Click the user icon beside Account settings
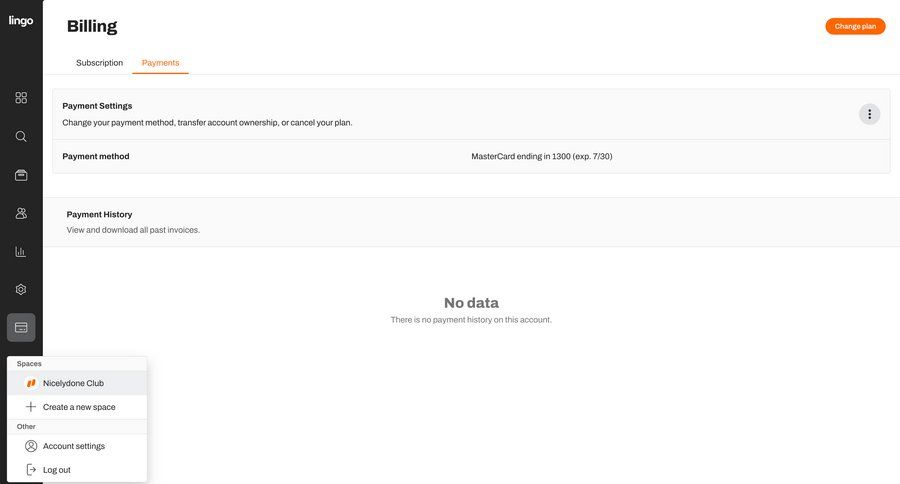900x484 pixels. point(31,446)
